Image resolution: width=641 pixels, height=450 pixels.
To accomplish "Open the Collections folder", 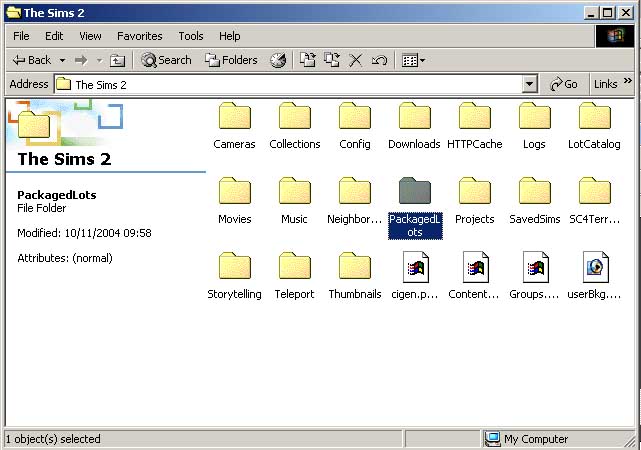I will click(x=294, y=126).
